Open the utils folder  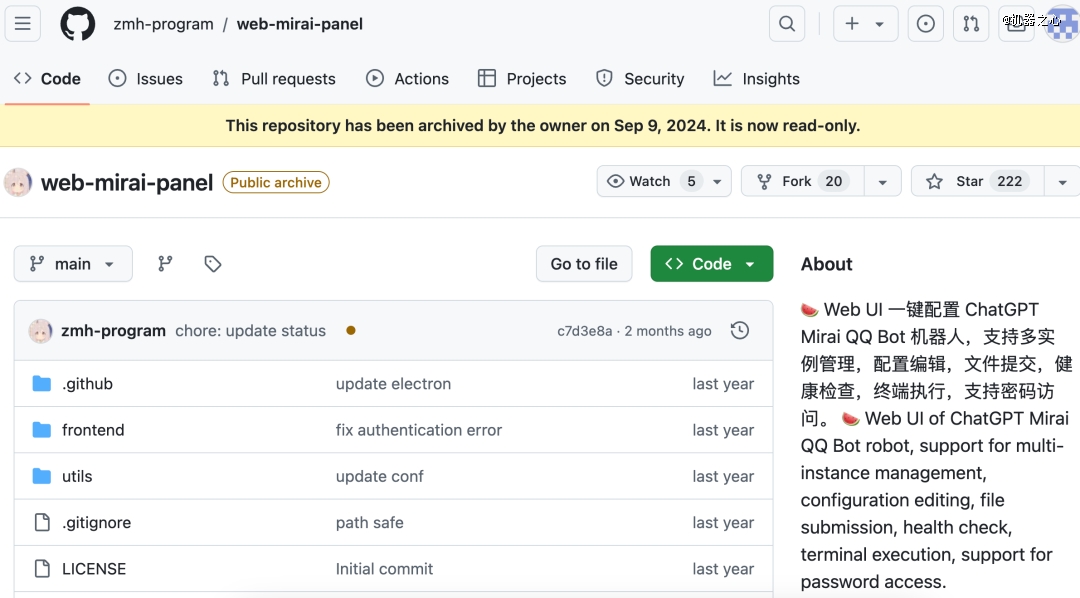[77, 476]
